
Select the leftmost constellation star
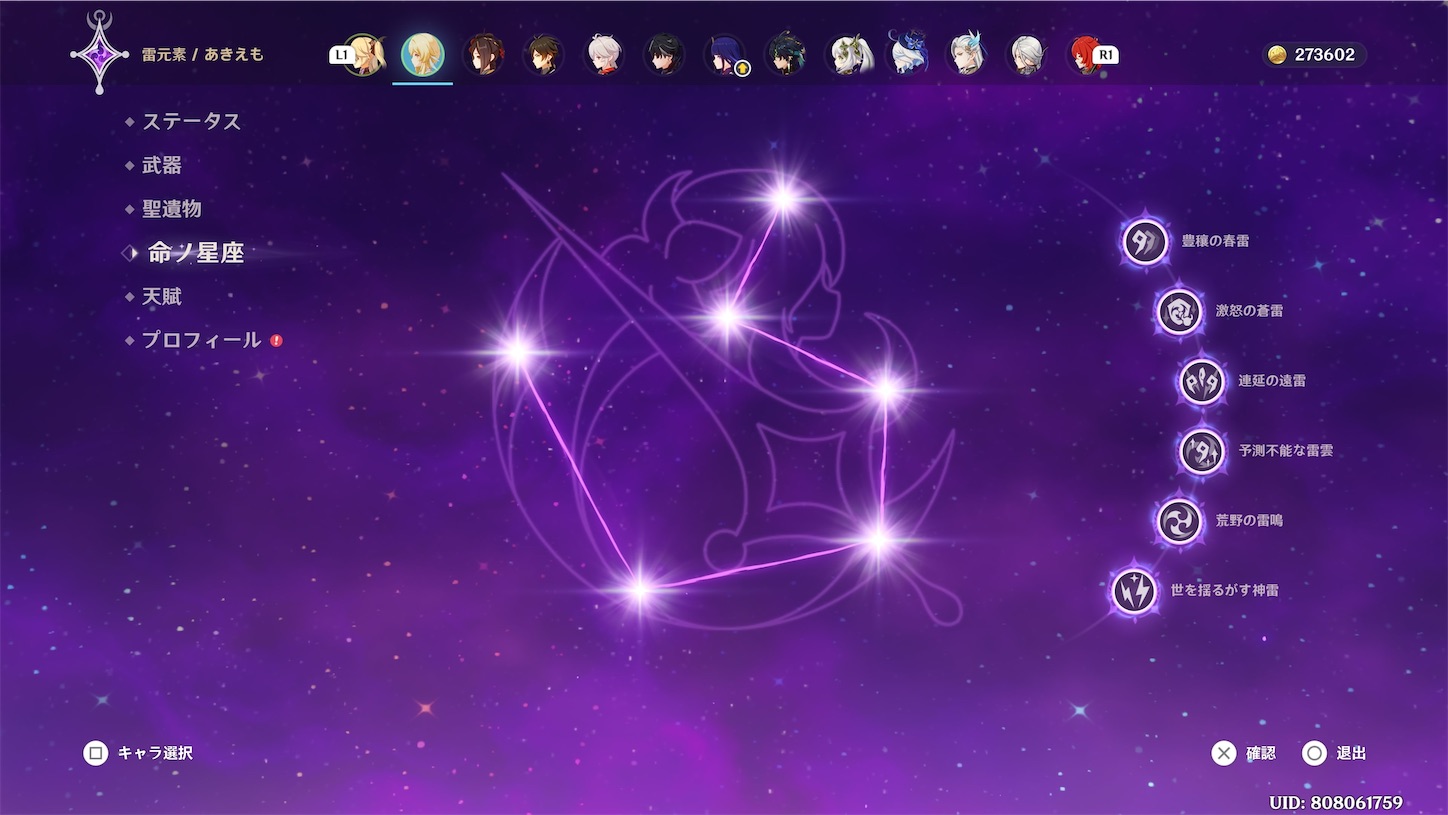click(517, 350)
